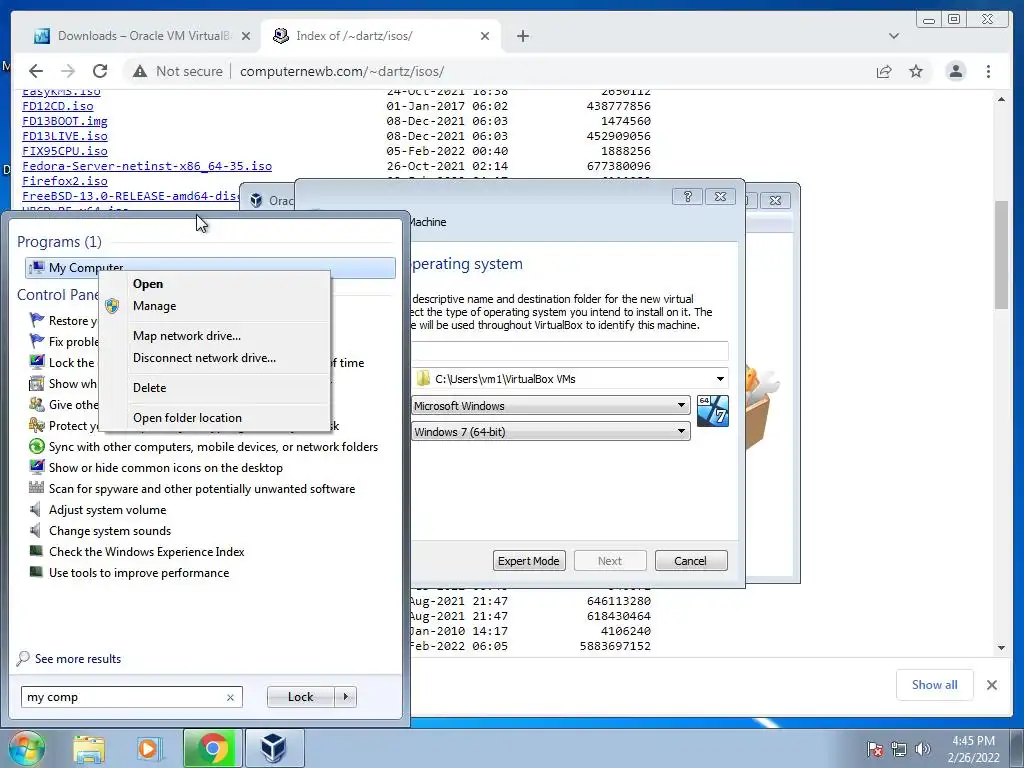Image resolution: width=1024 pixels, height=768 pixels.
Task: Click the wizard help question mark button
Action: coord(688,197)
